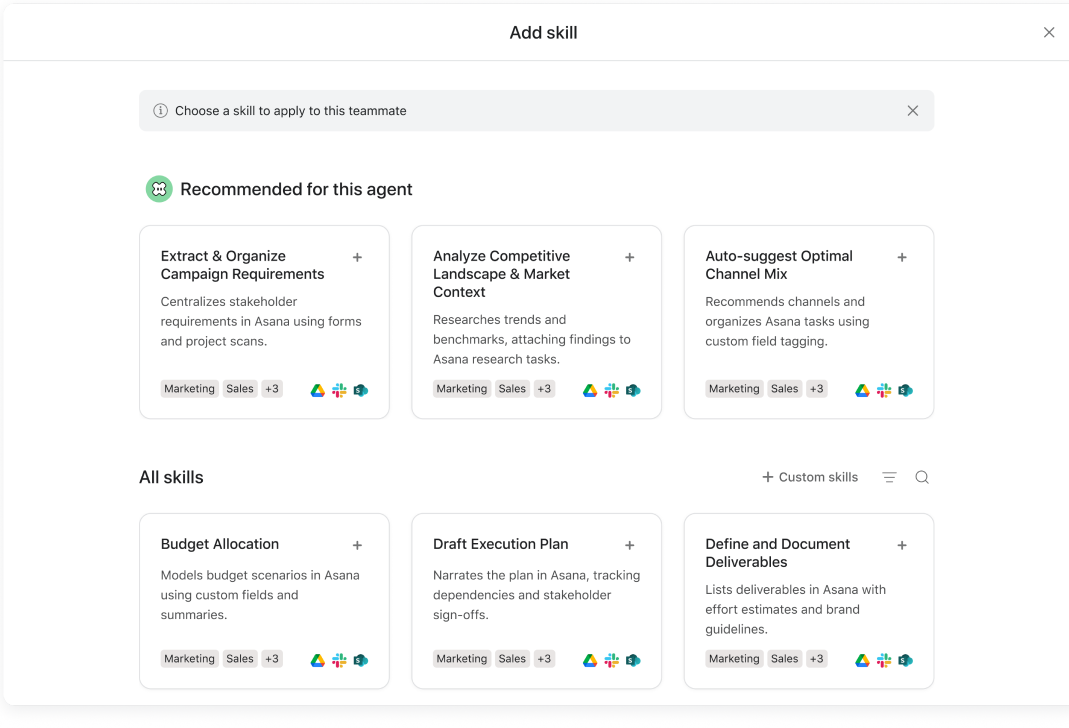
Task: Expand +3 tags on Budget Allocation card
Action: point(272,658)
